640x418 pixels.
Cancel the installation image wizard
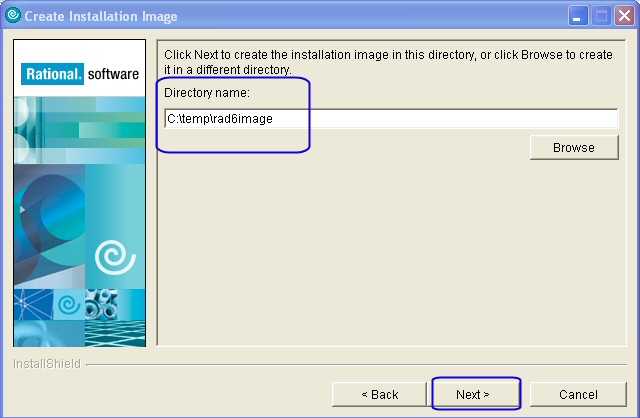pos(578,394)
